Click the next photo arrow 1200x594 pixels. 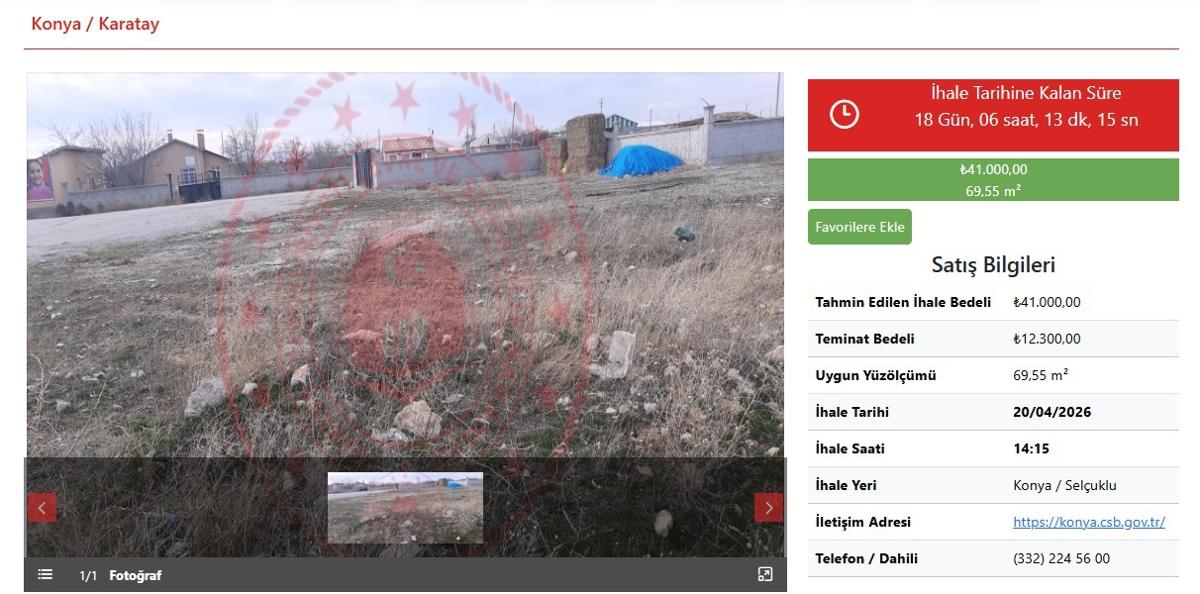[768, 508]
